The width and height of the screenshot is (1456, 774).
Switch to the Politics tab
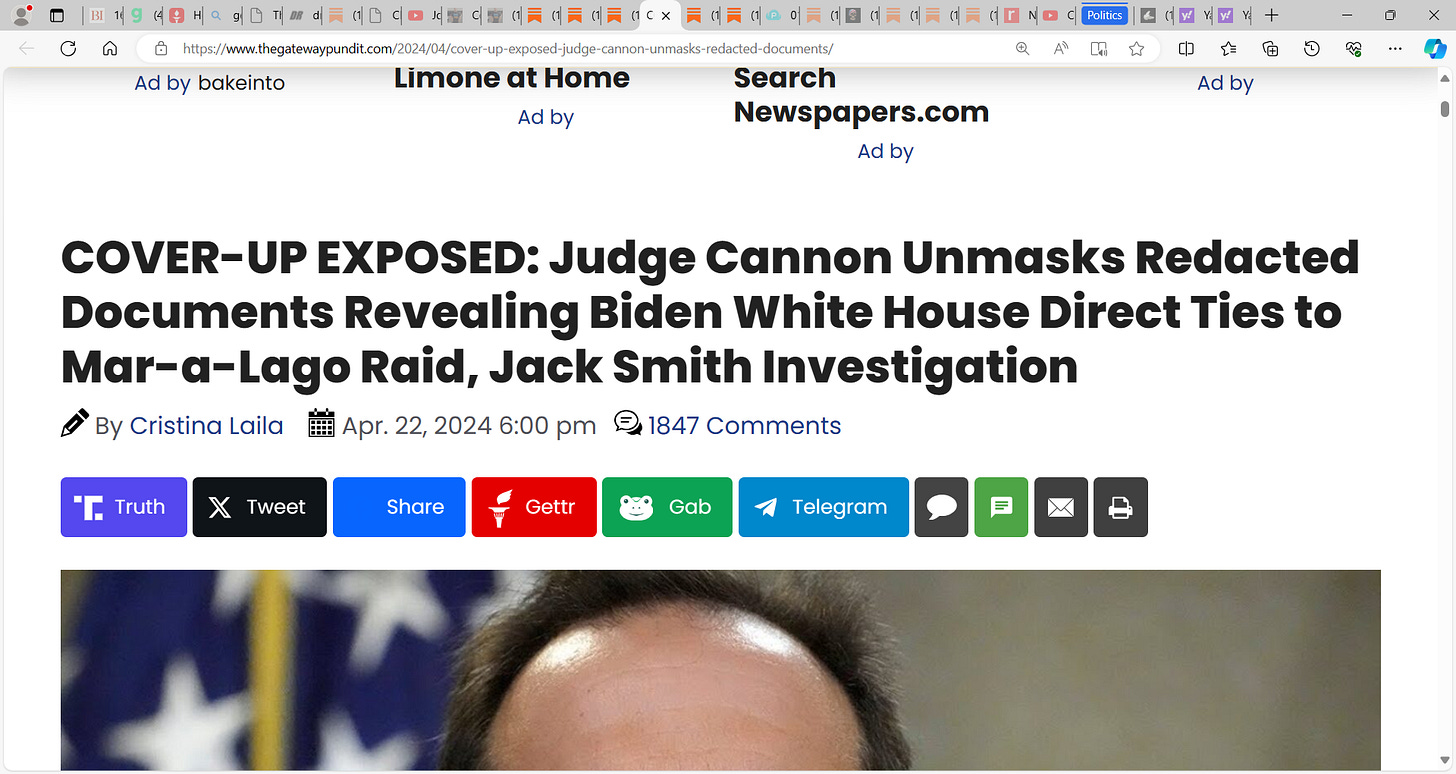1105,15
